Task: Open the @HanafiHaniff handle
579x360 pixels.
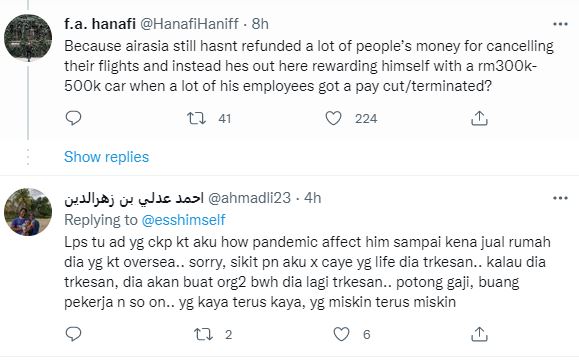Action: pyautogui.click(x=189, y=24)
